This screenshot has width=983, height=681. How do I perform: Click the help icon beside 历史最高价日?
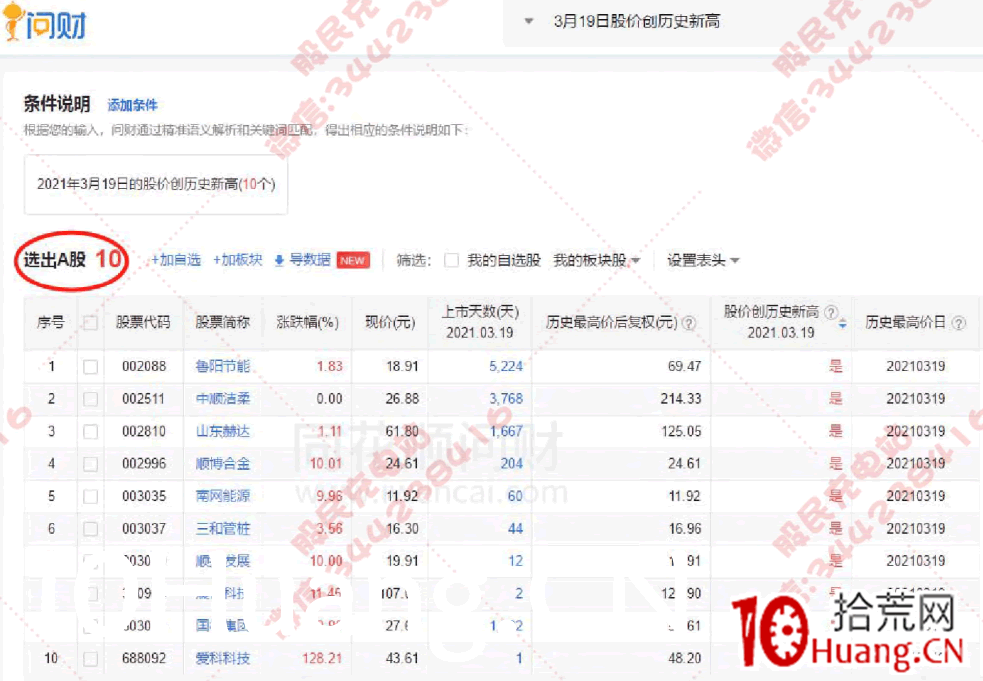click(958, 323)
